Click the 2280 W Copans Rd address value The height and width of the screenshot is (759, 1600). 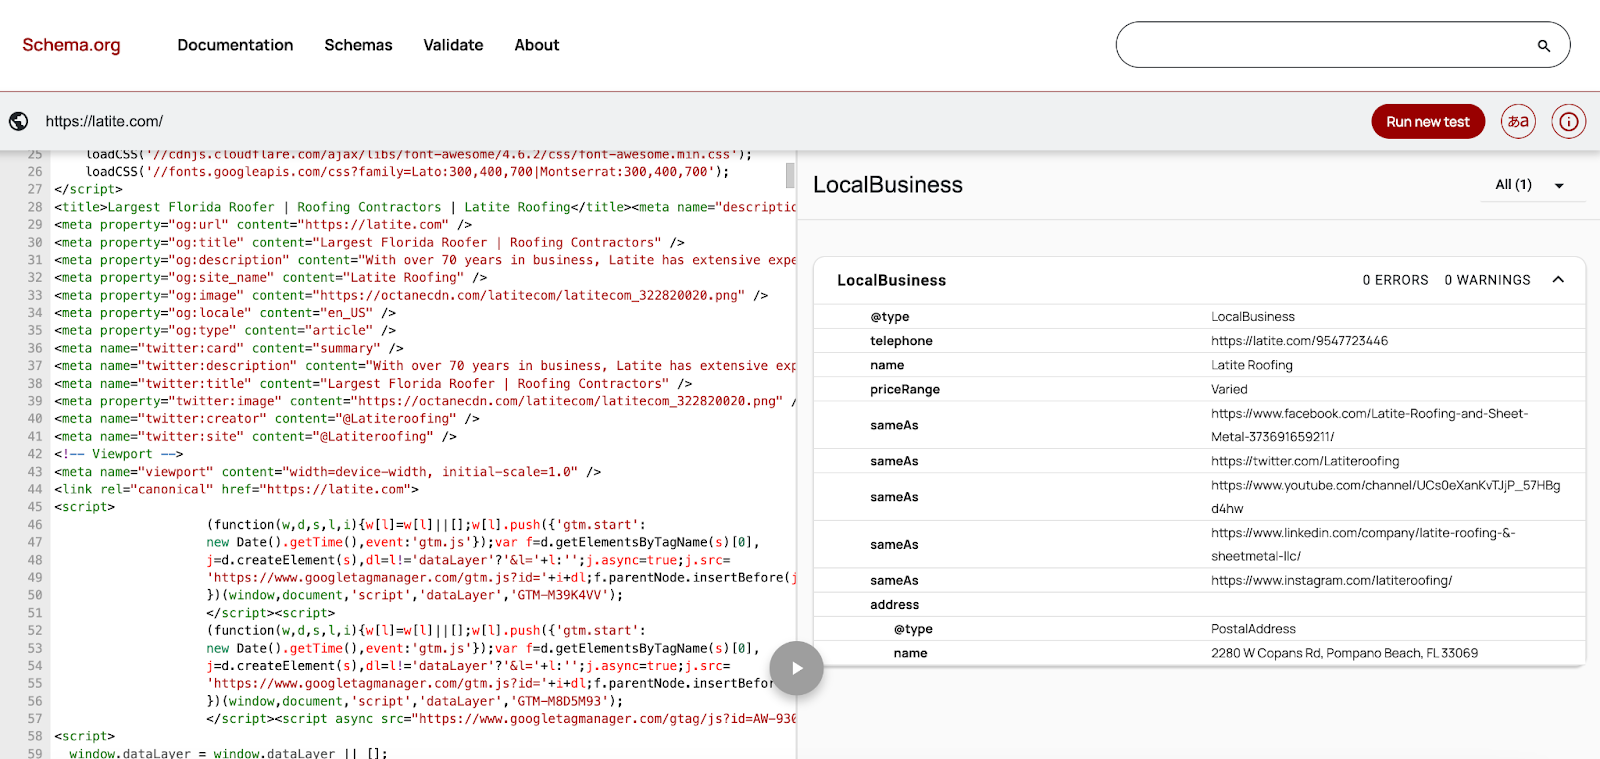click(x=1344, y=653)
